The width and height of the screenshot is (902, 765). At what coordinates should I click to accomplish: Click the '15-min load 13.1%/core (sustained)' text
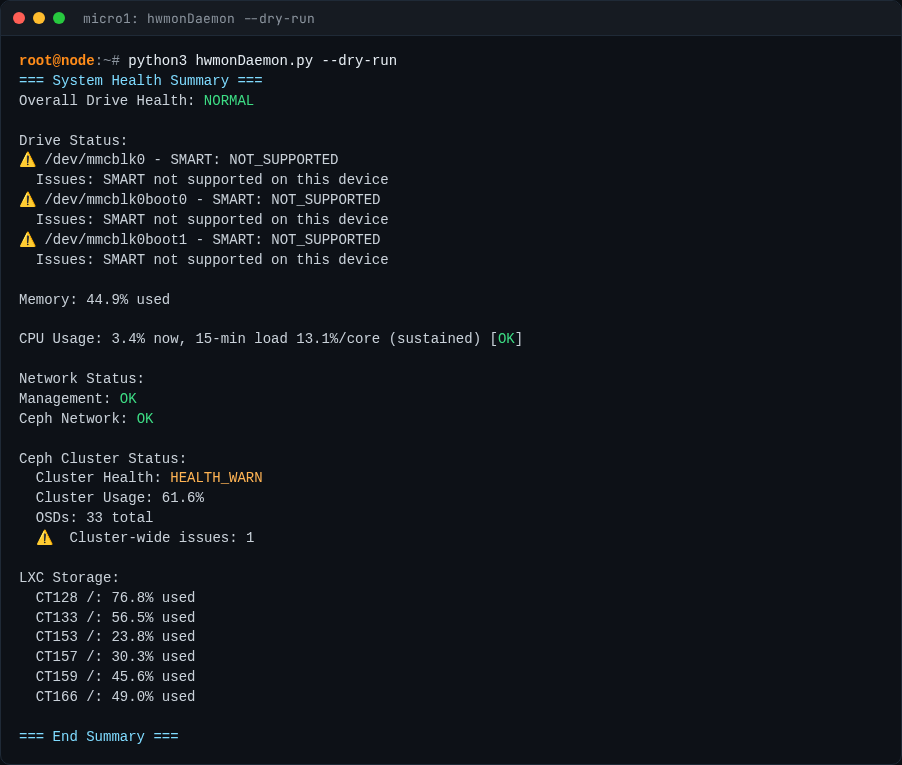click(x=338, y=339)
